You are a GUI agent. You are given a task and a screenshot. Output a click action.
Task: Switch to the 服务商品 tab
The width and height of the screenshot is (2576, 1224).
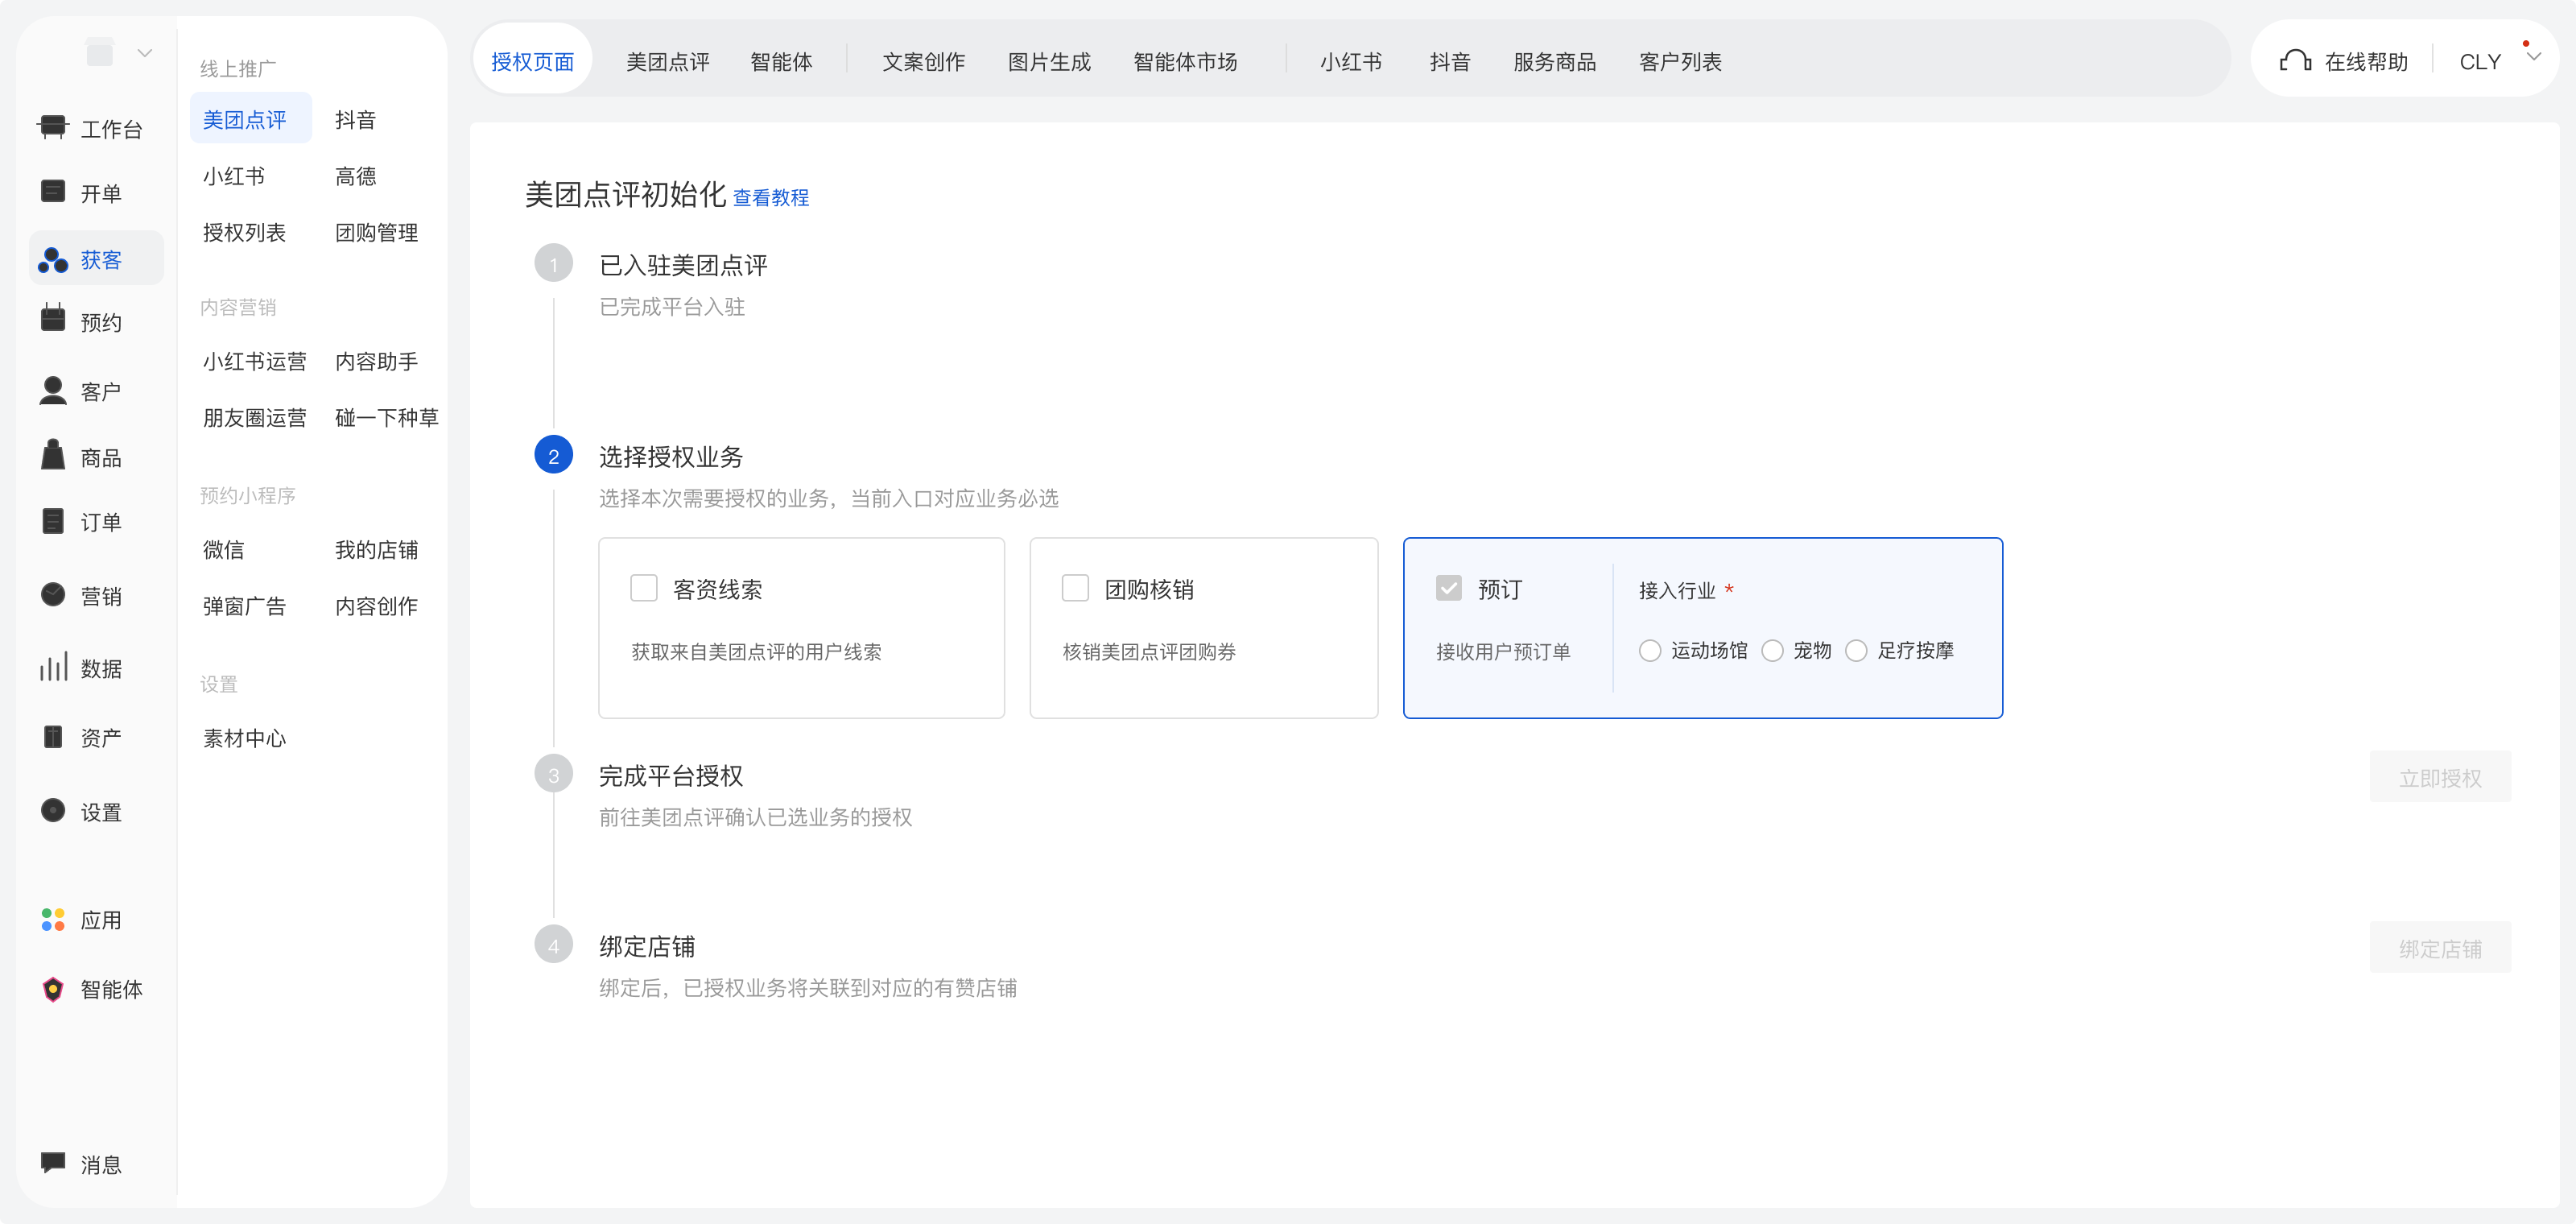pos(1554,61)
